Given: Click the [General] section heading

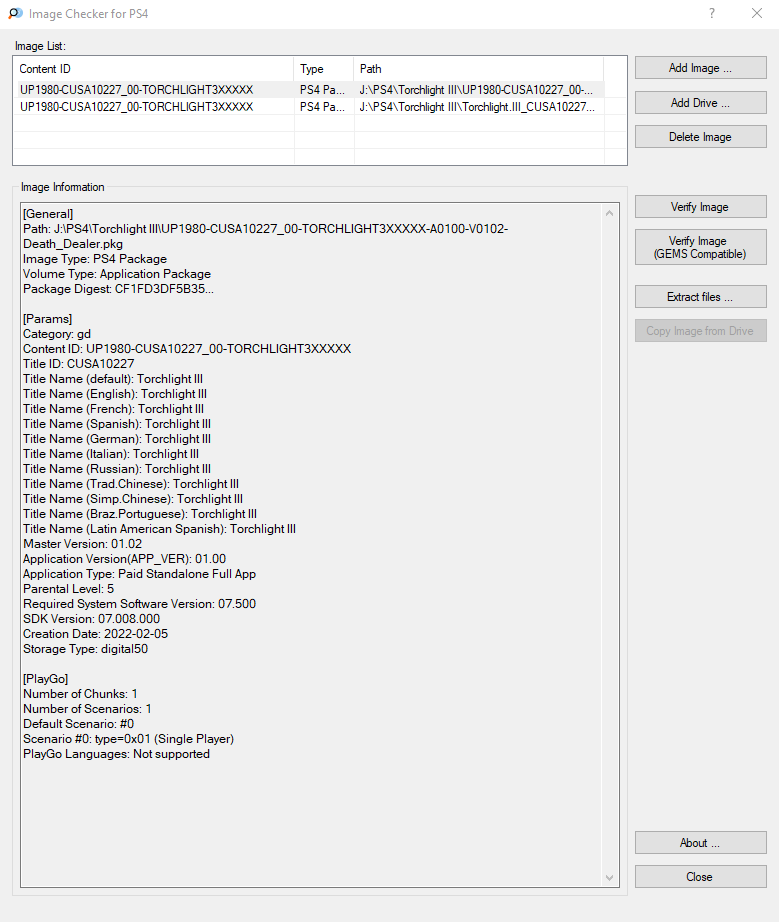Looking at the screenshot, I should [48, 213].
